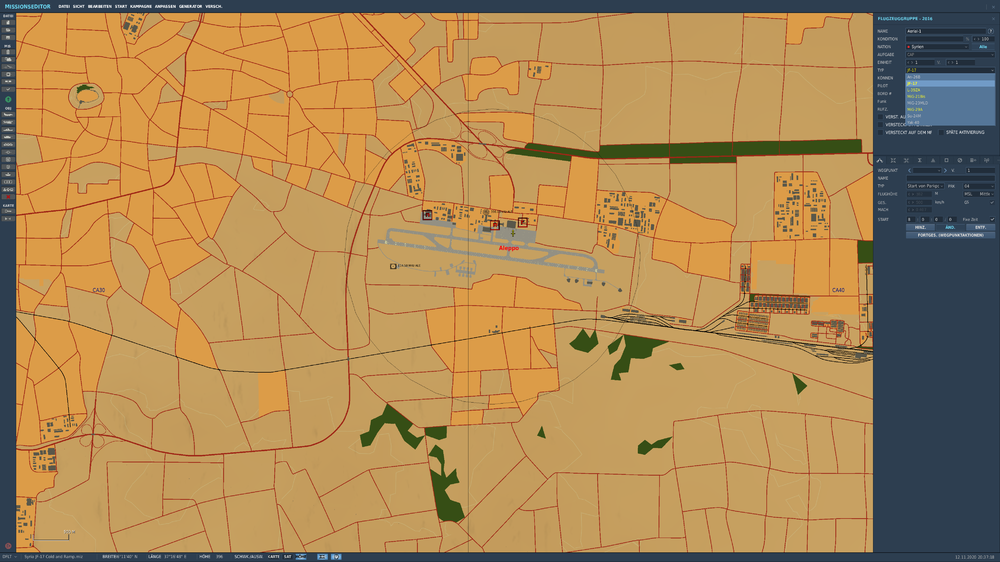1000x562 pixels.
Task: Open the BEARBEITEN menu
Action: [99, 6]
